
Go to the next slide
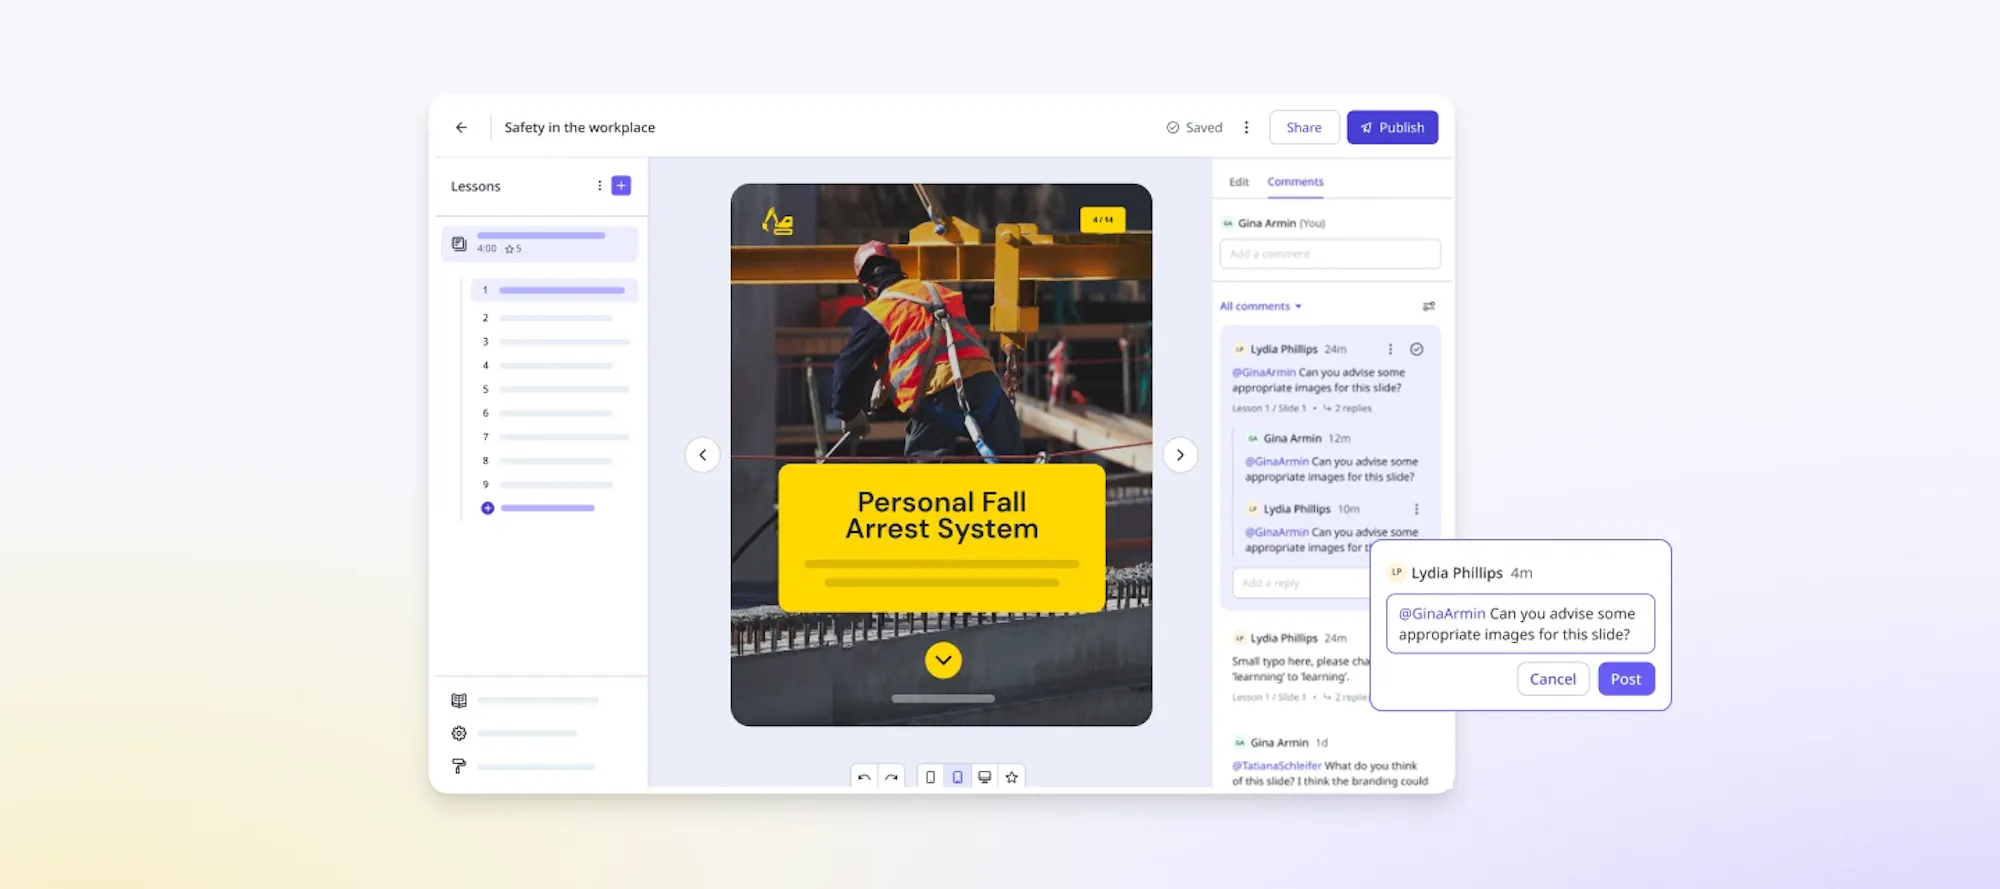click(1180, 455)
